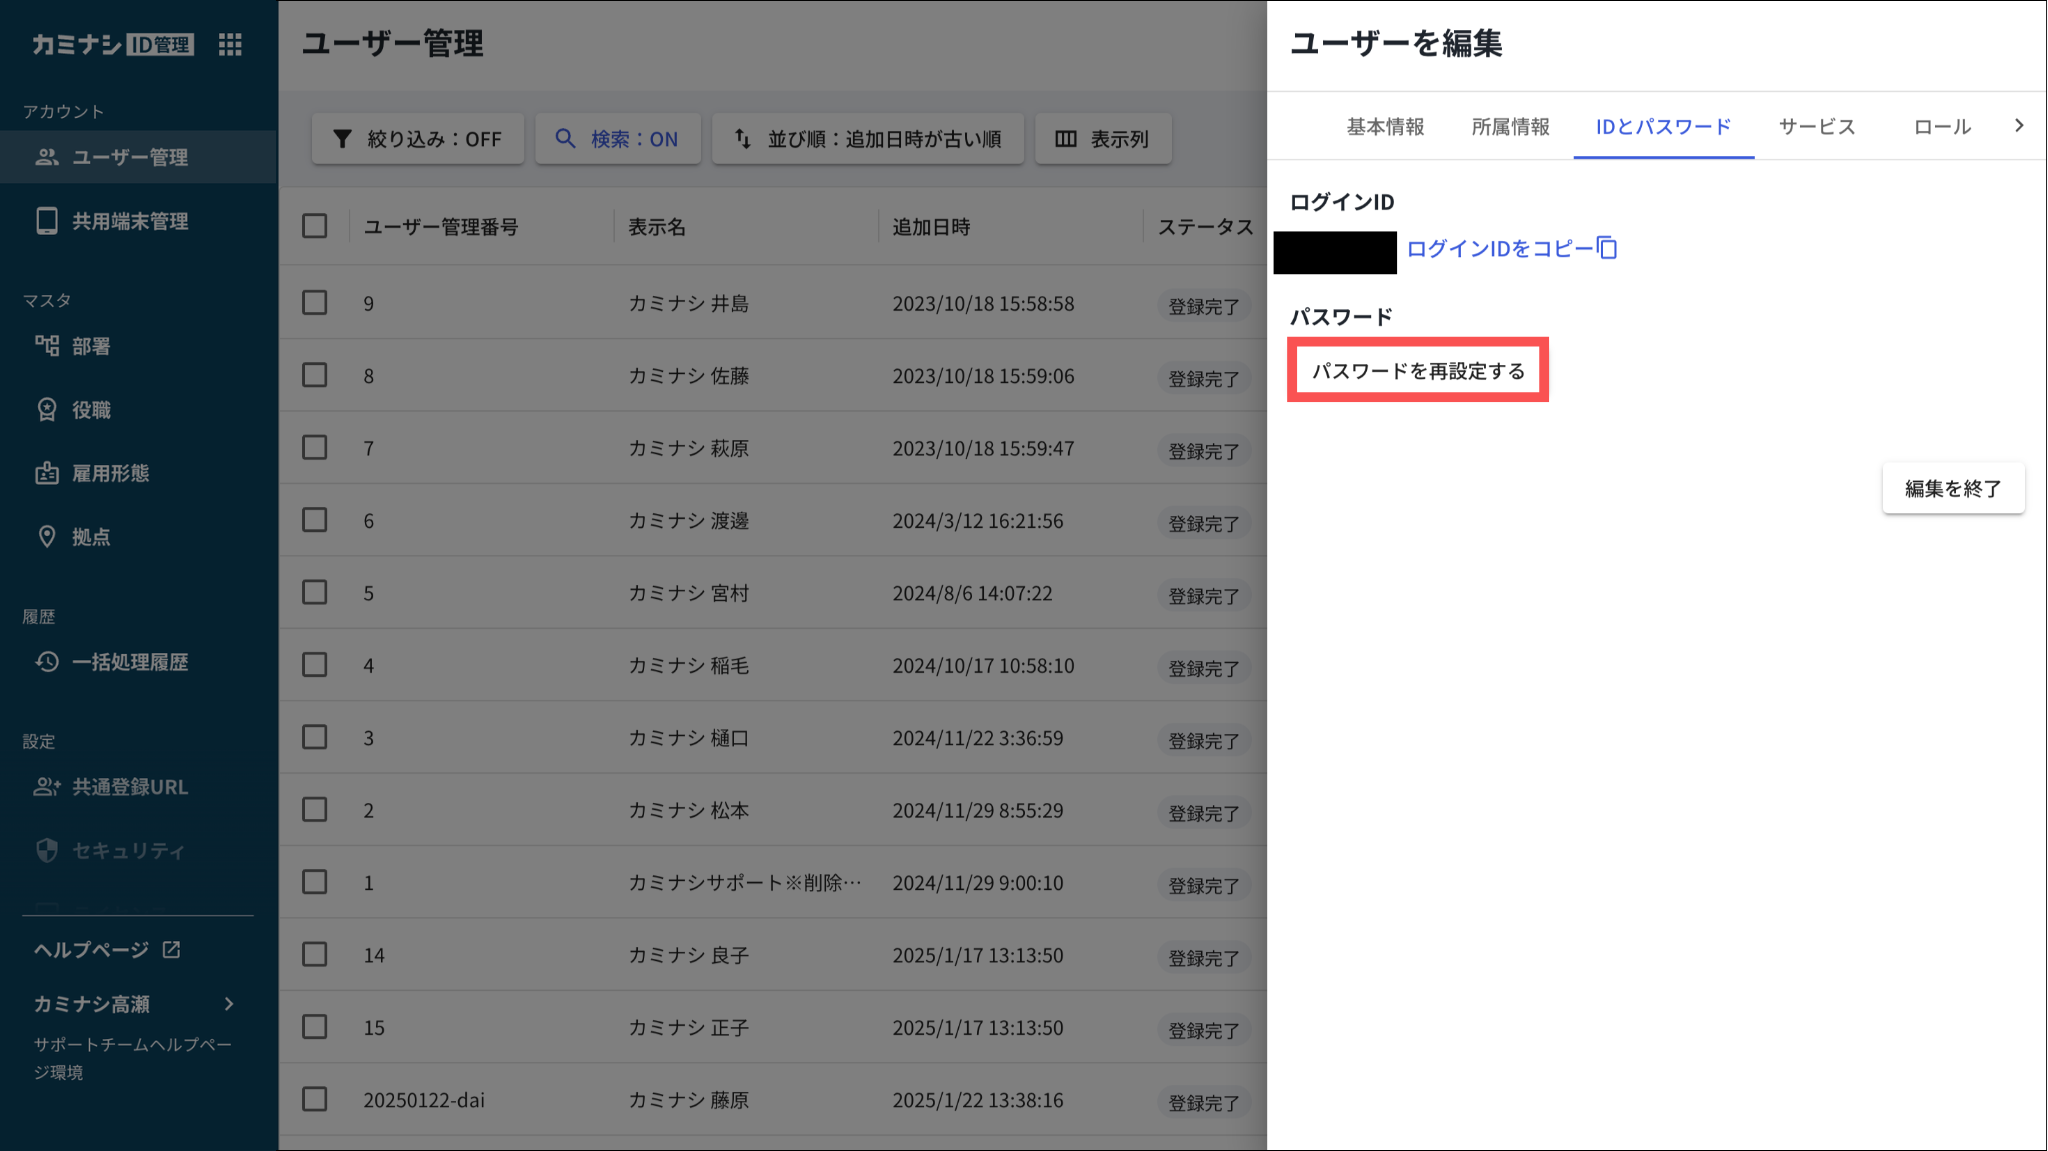This screenshot has height=1151, width=2048.
Task: Click the ヘルプページ external link icon
Action: pos(172,949)
